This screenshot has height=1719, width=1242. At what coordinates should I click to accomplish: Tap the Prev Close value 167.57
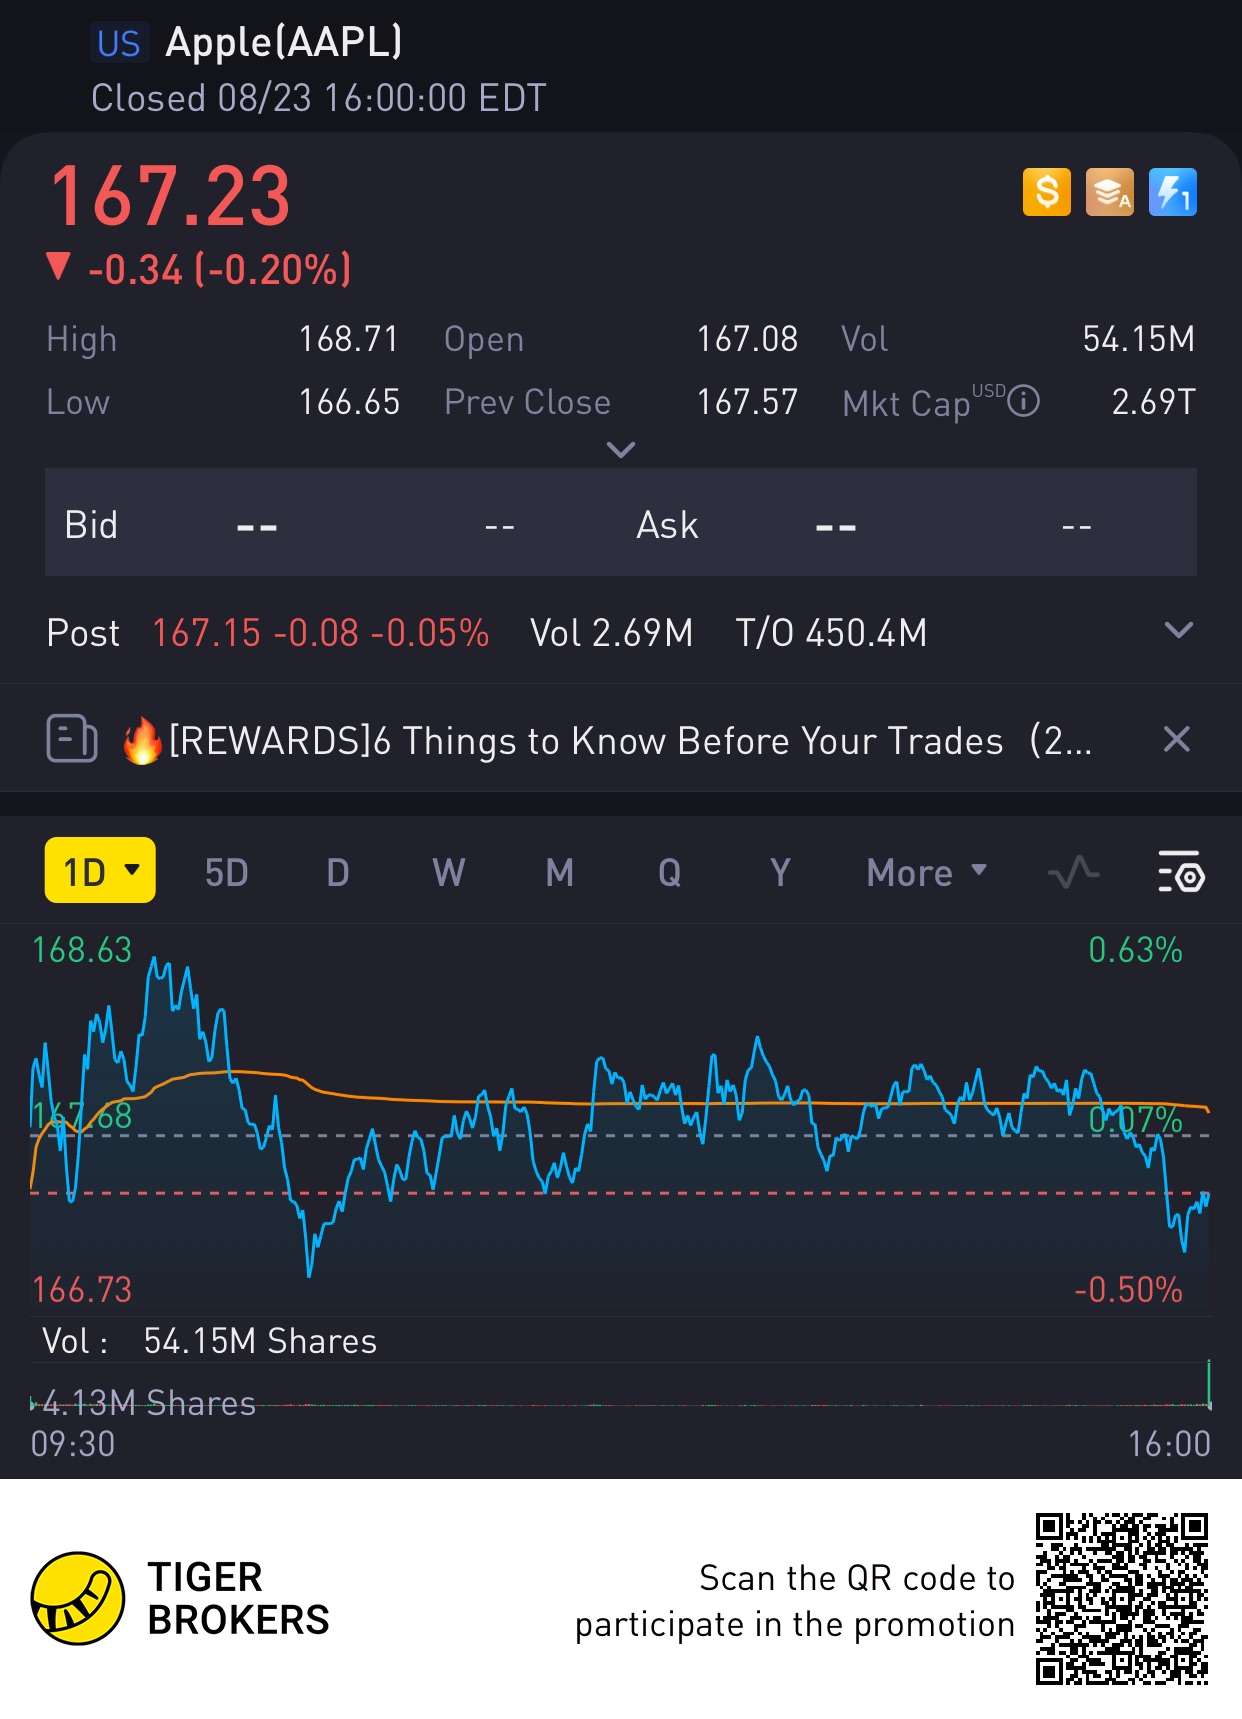747,402
